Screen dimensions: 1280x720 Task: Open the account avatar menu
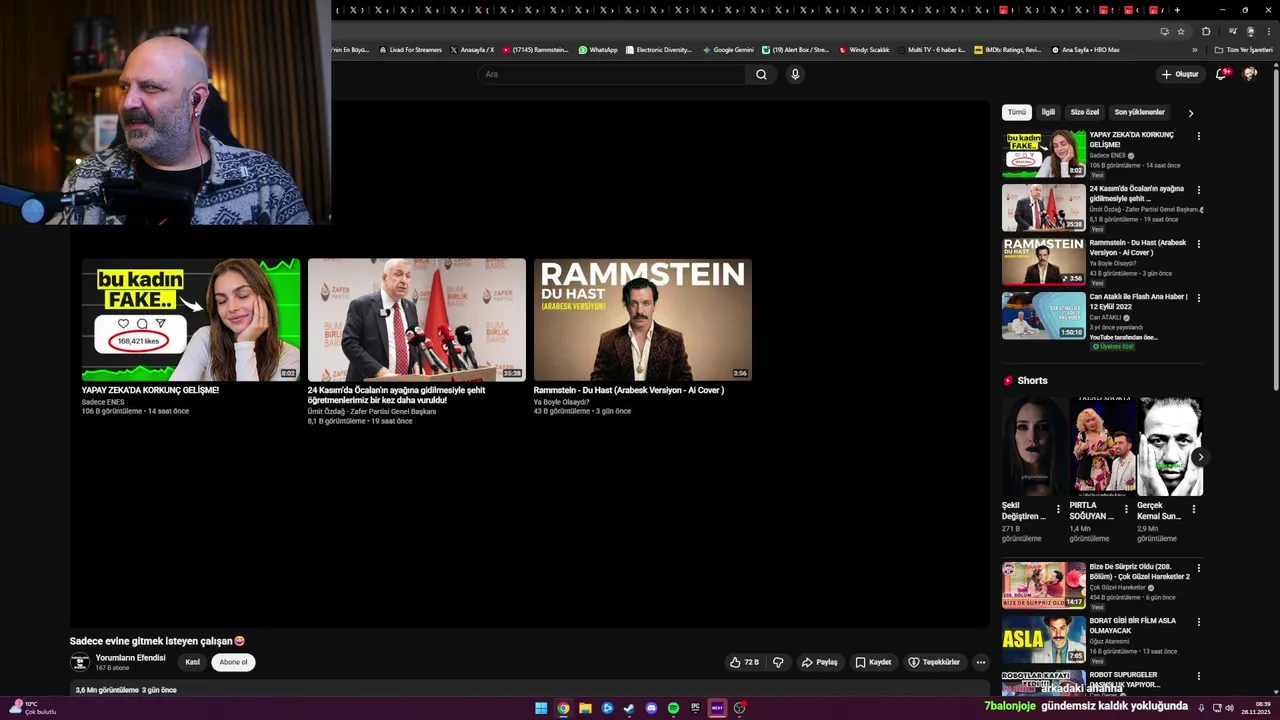[x=1250, y=74]
